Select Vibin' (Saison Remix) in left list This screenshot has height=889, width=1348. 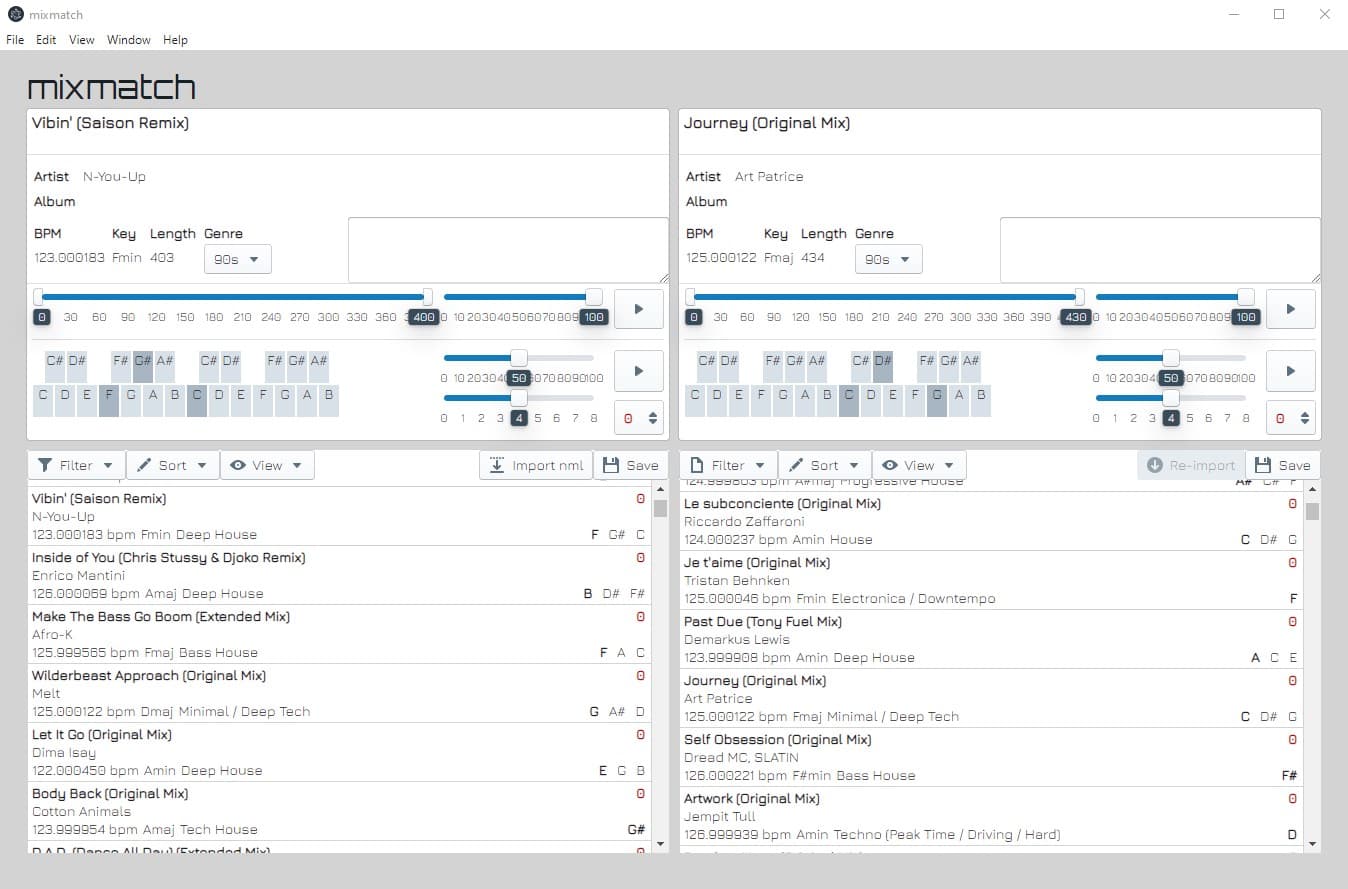(x=339, y=516)
